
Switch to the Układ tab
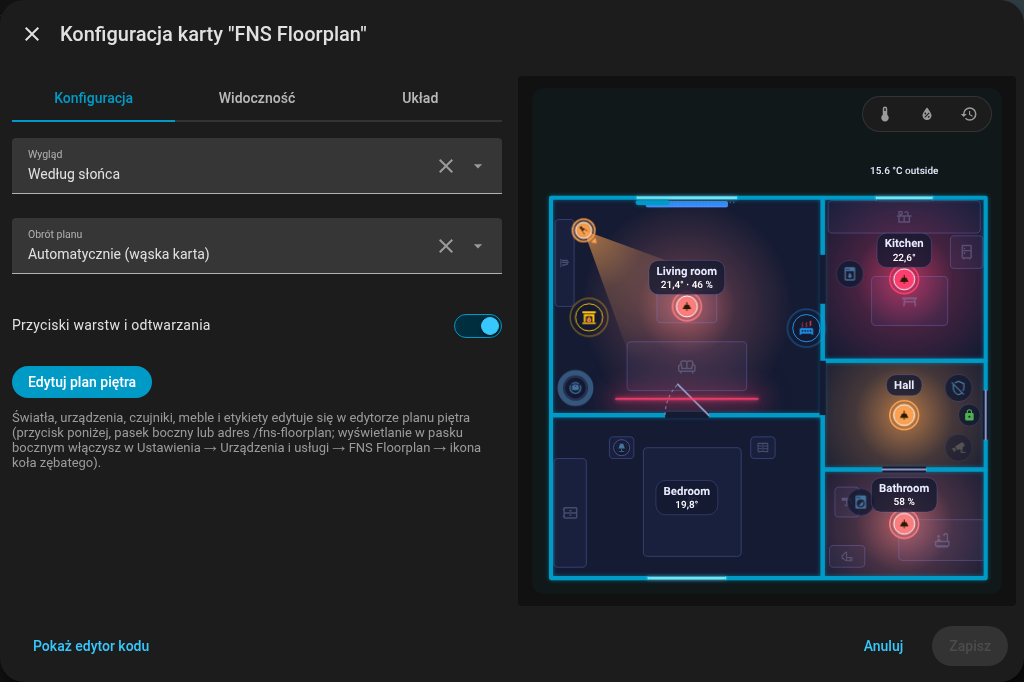pyautogui.click(x=420, y=98)
